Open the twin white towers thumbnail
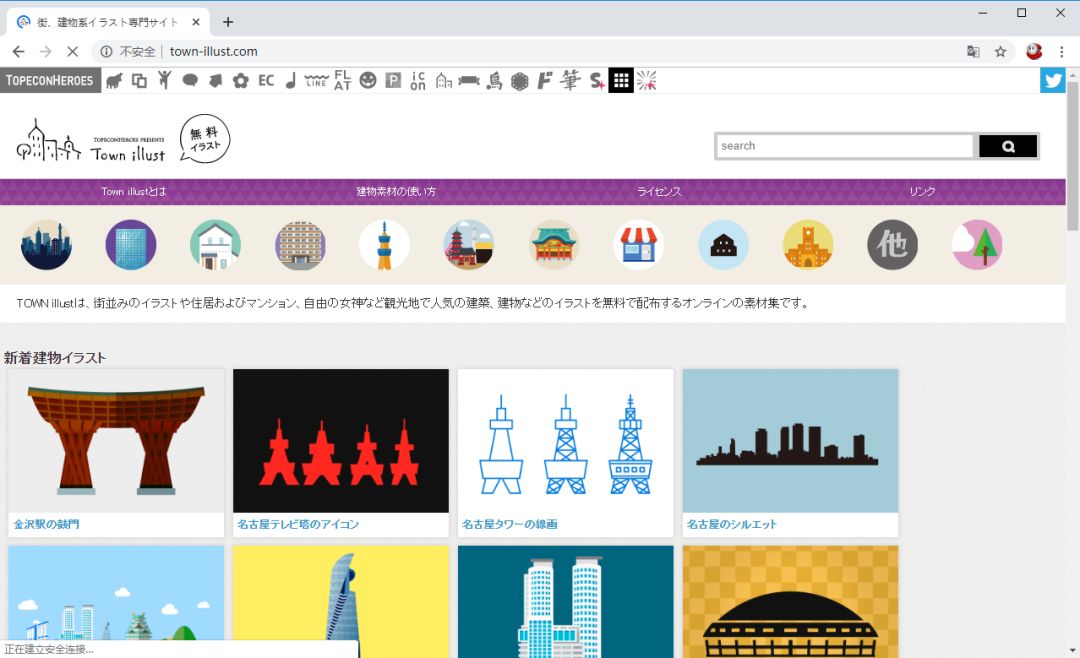 point(565,602)
